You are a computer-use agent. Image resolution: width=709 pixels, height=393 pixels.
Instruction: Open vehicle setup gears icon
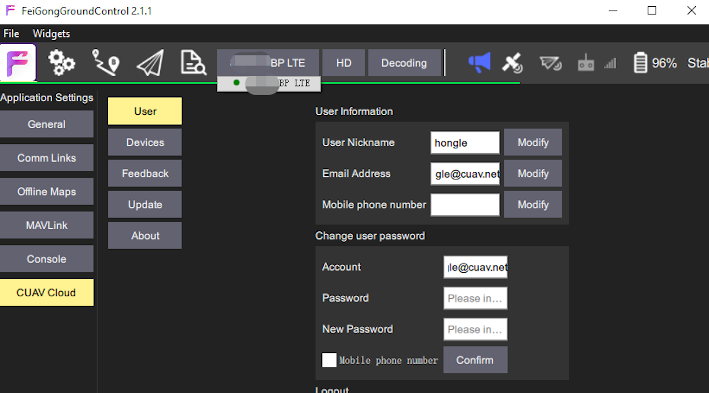pyautogui.click(x=61, y=62)
